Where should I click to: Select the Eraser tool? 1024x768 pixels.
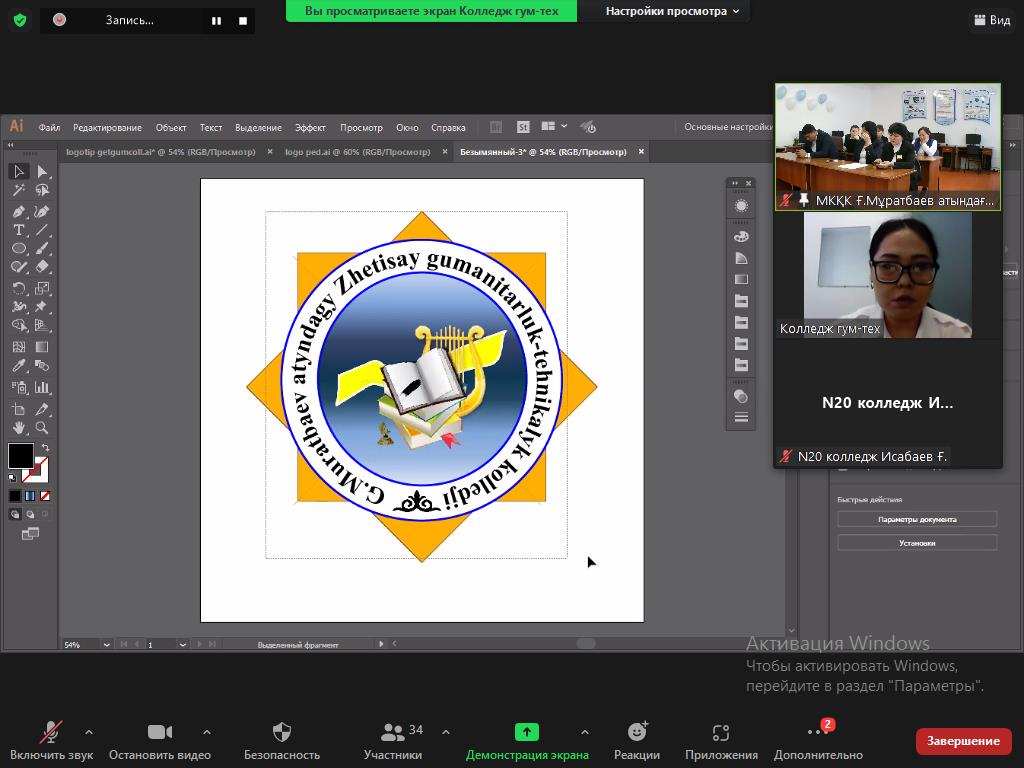coord(42,266)
